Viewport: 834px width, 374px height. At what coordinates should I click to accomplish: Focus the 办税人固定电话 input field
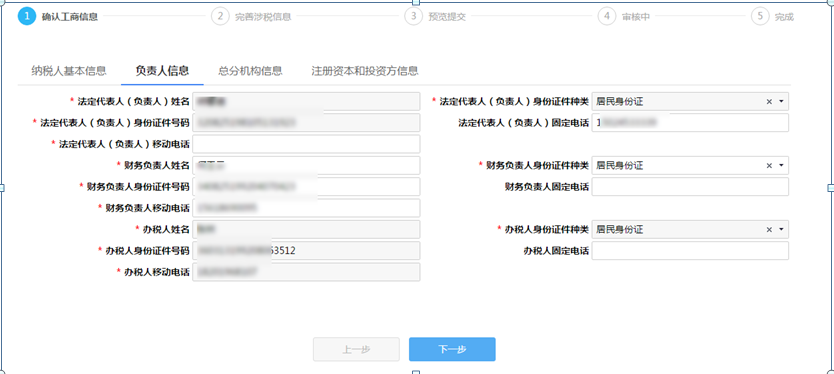coord(690,251)
